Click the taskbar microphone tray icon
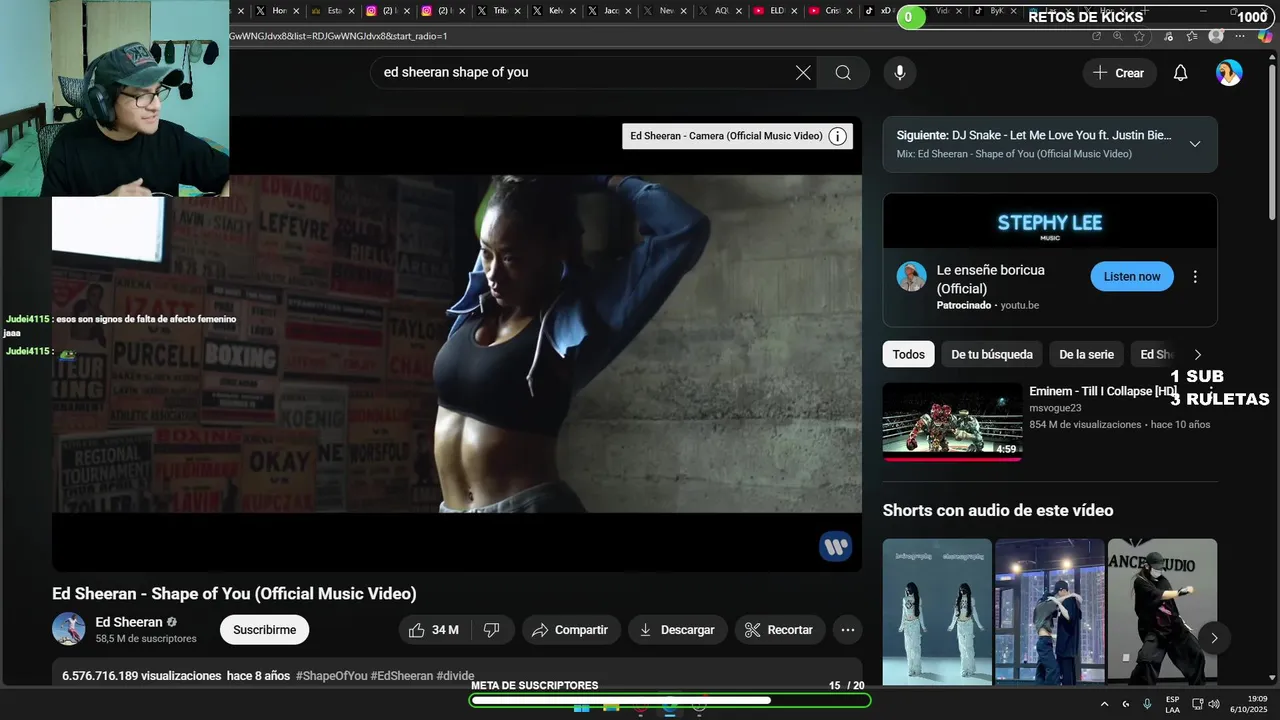This screenshot has height=720, width=1280. [1147, 704]
